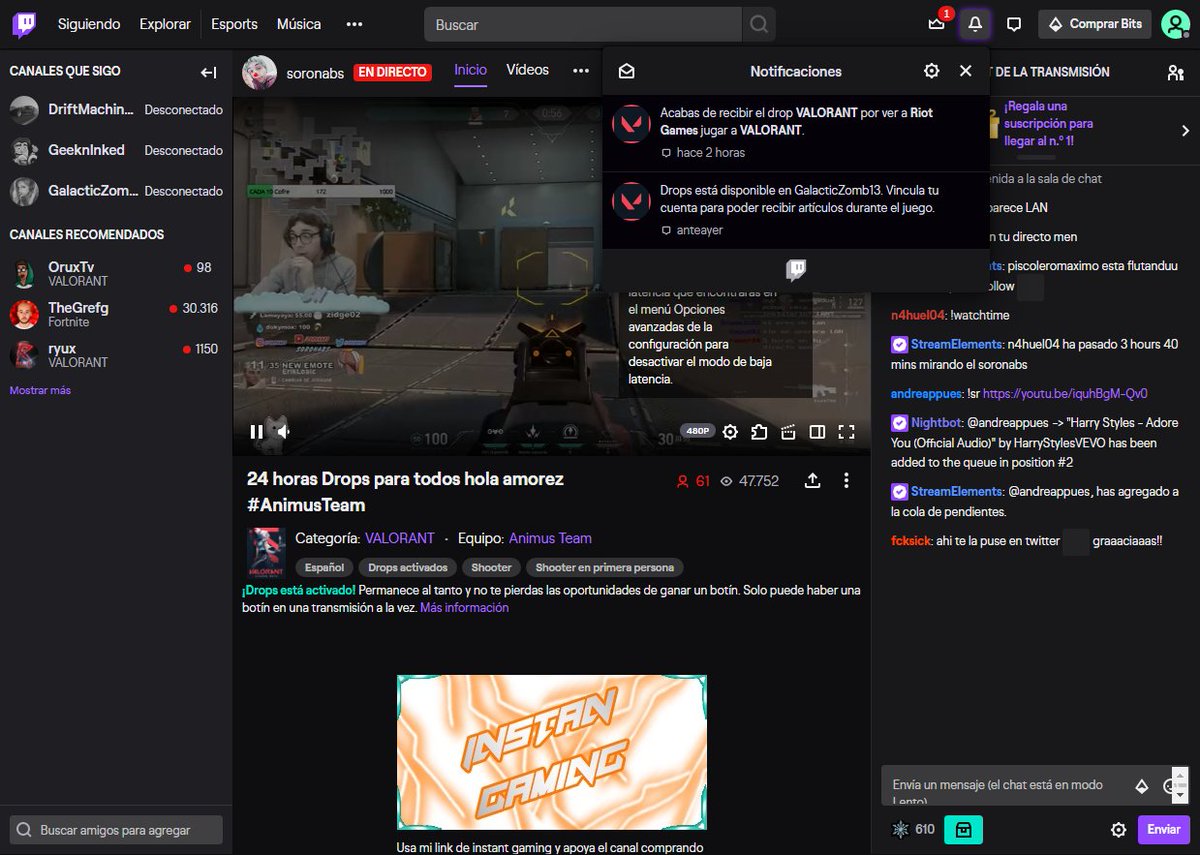Click Comprar Bits button

click(x=1095, y=24)
